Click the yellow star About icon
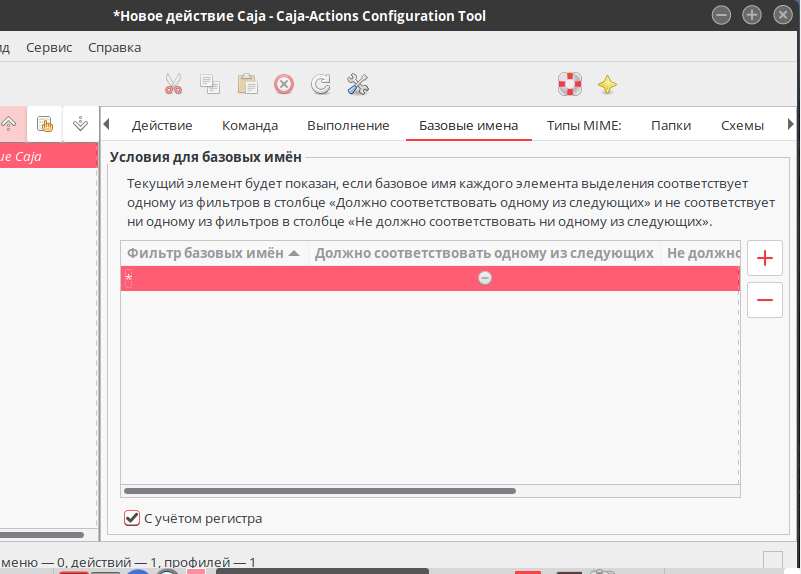Image resolution: width=801 pixels, height=574 pixels. [x=607, y=84]
